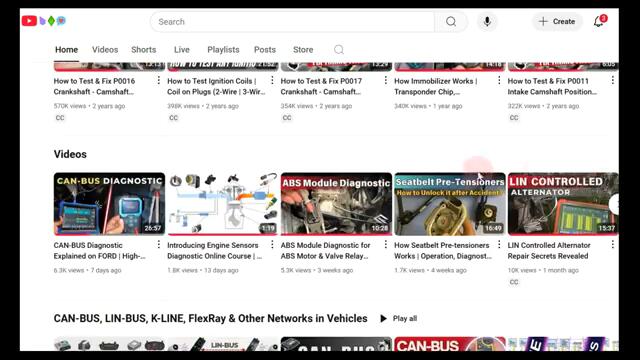Open CAN-BUS, LIN-BUS, K-LINE playlist heading
Image resolution: width=640 pixels, height=360 pixels.
(211, 318)
